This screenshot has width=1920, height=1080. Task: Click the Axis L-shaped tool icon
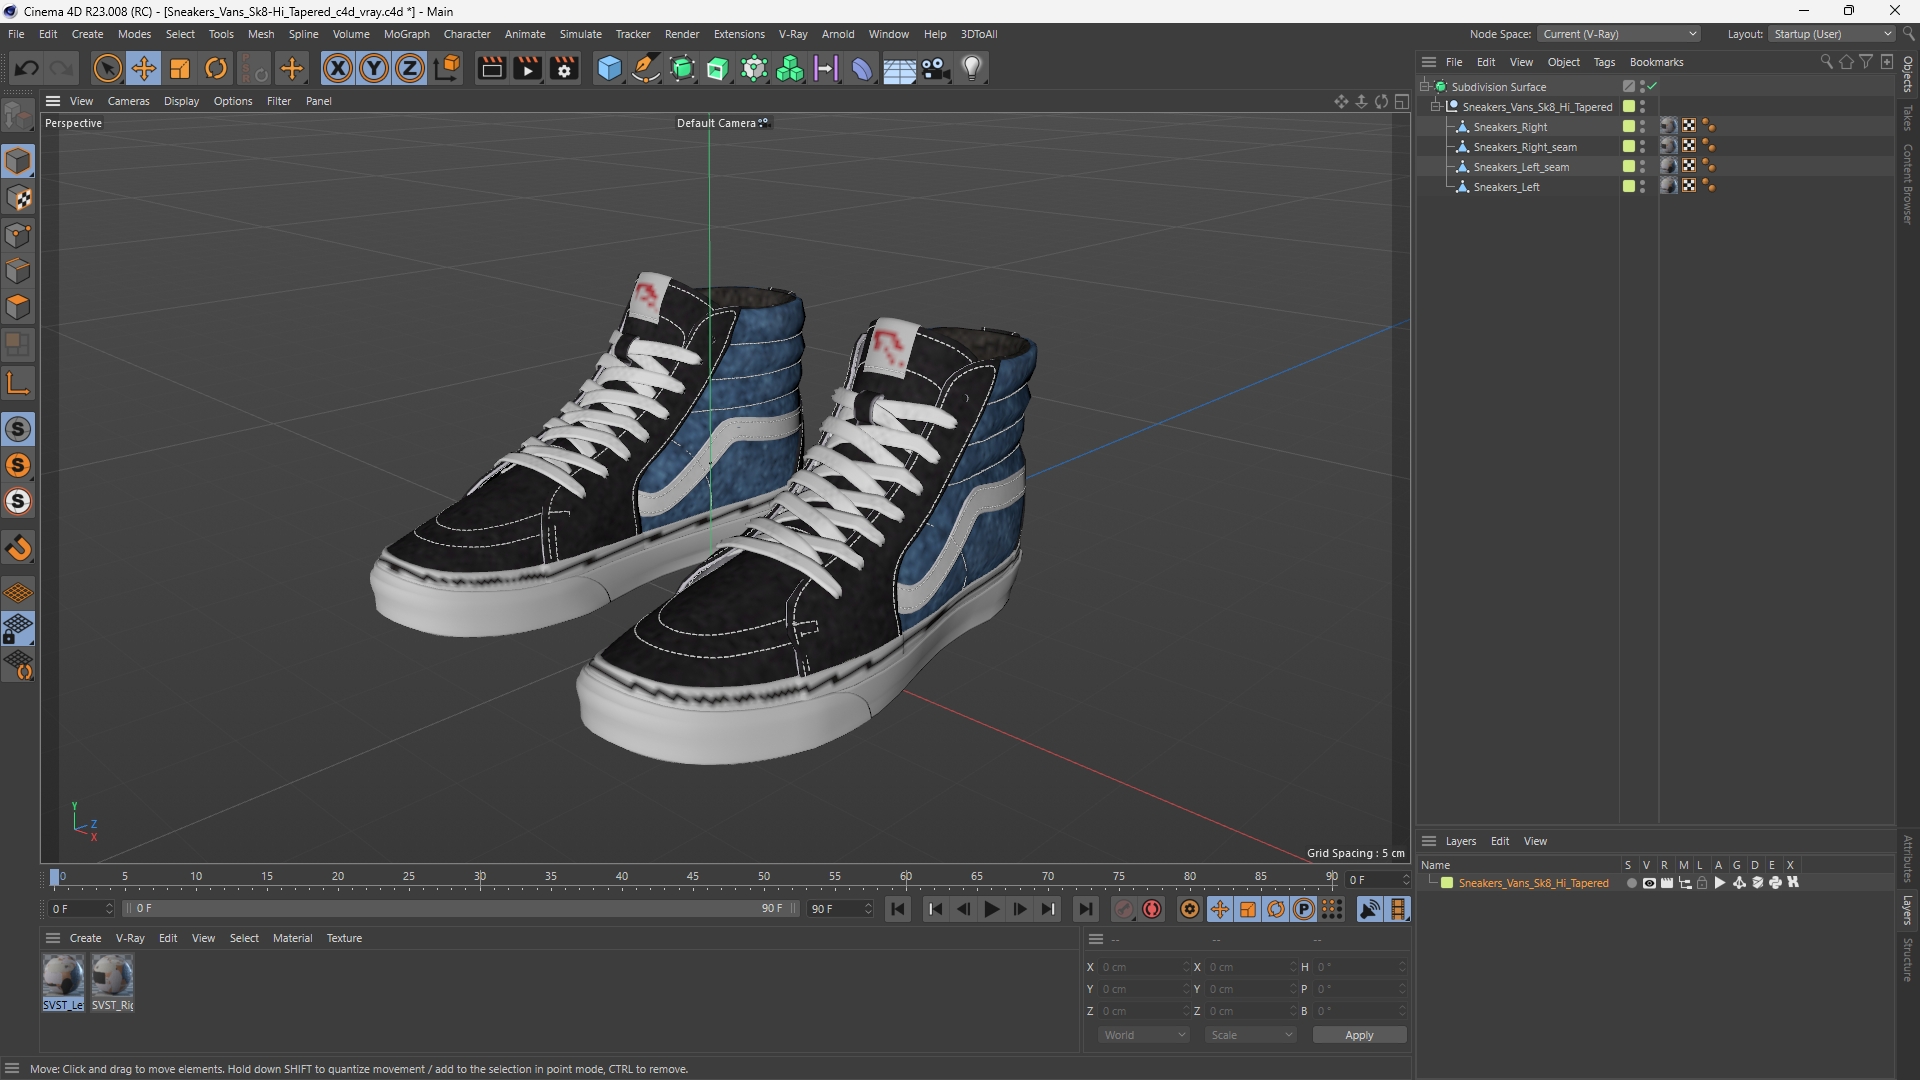pyautogui.click(x=18, y=383)
